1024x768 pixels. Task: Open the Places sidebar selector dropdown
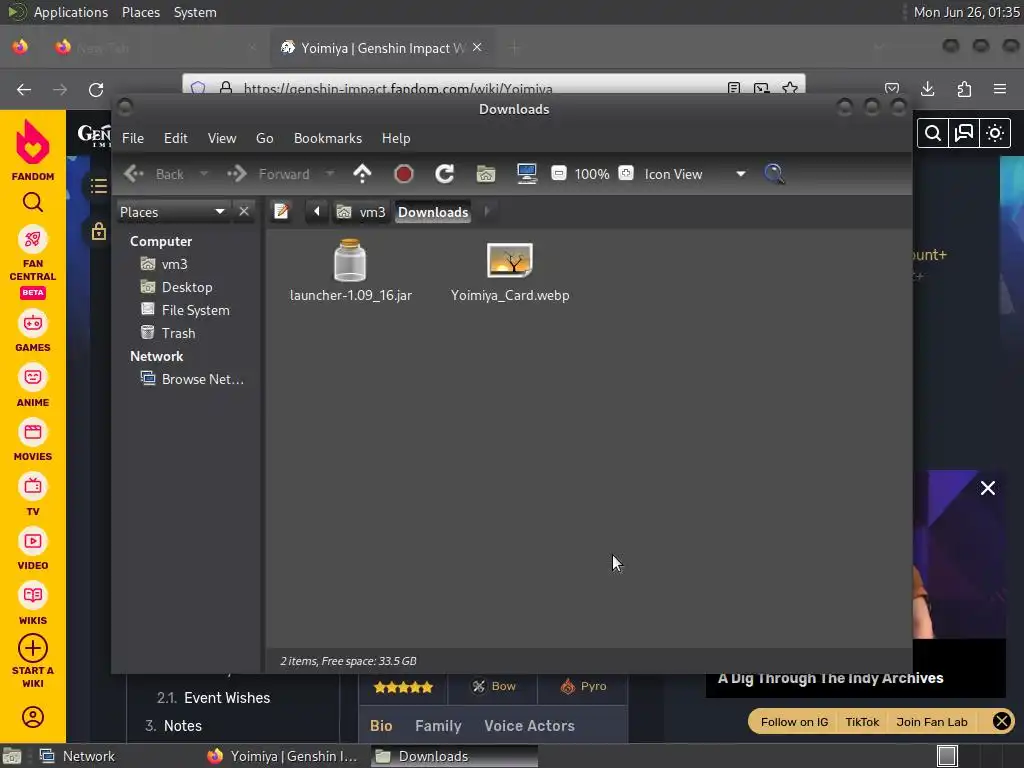coord(173,212)
